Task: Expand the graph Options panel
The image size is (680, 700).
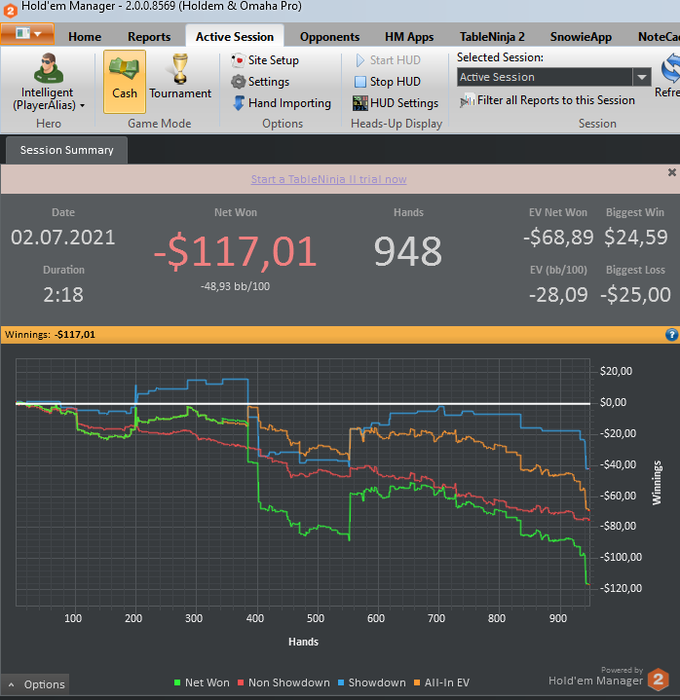Action: click(x=36, y=684)
